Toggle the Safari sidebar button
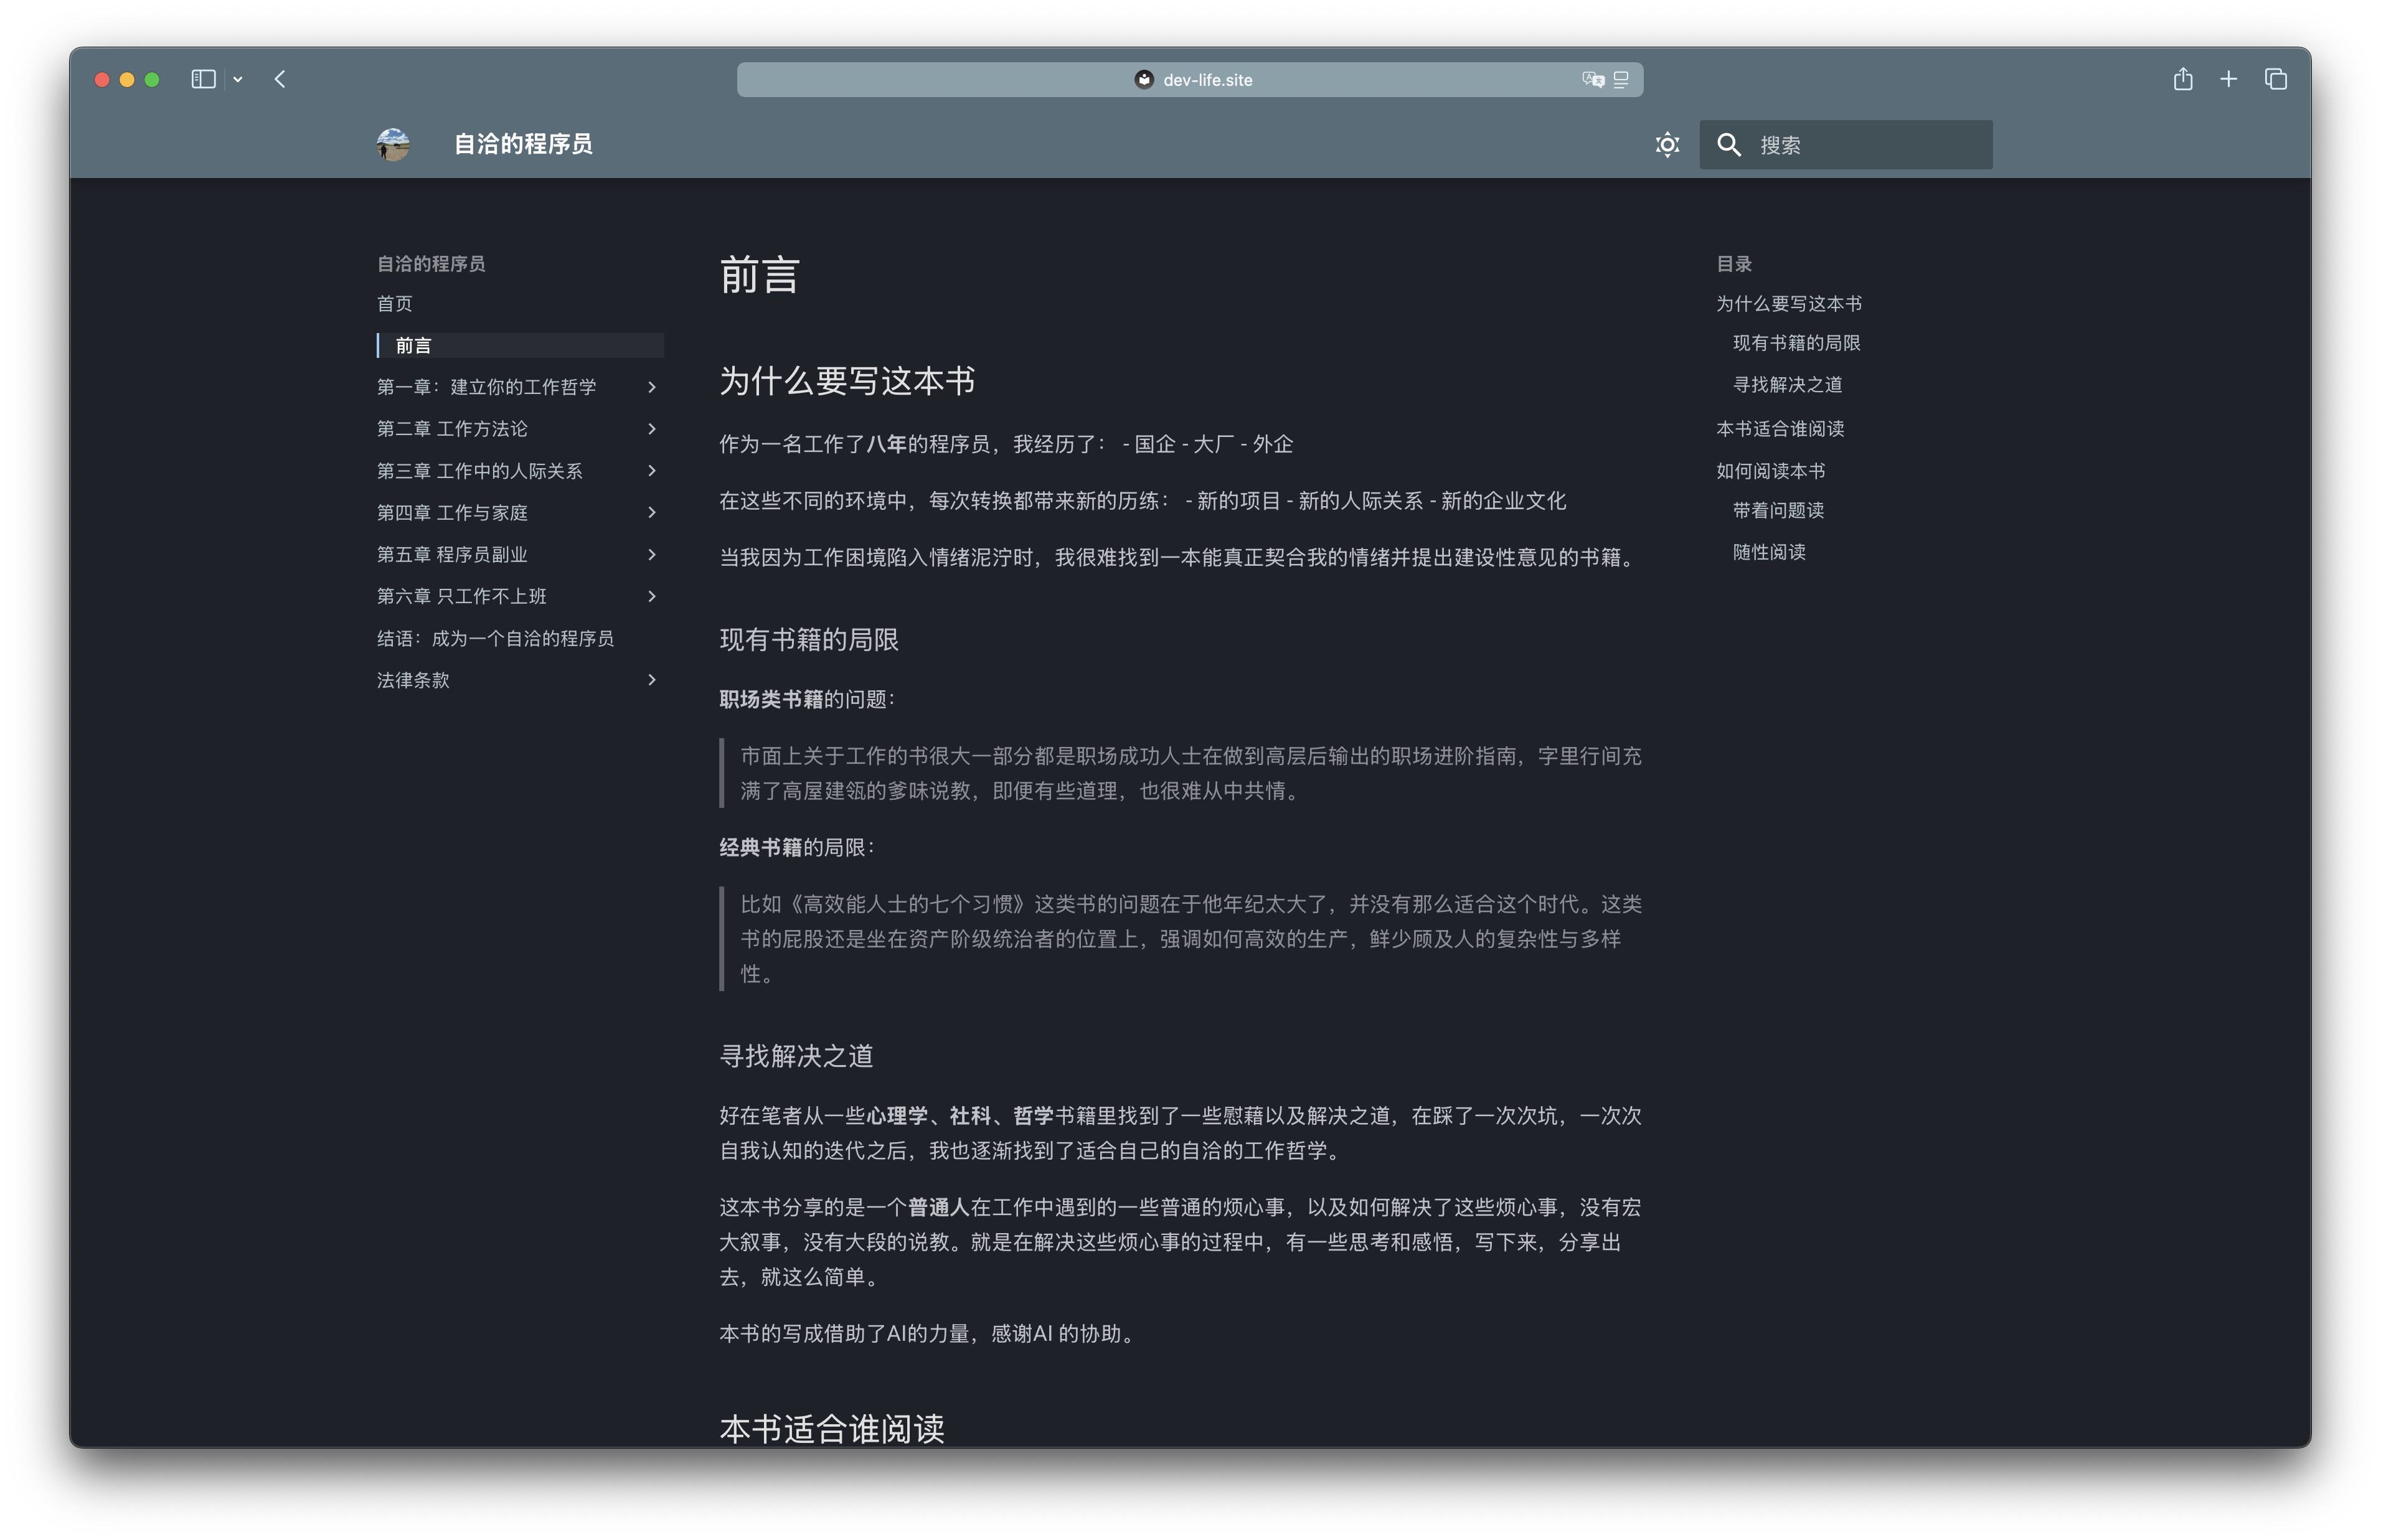Viewport: 2381px width, 1540px height. click(x=203, y=79)
